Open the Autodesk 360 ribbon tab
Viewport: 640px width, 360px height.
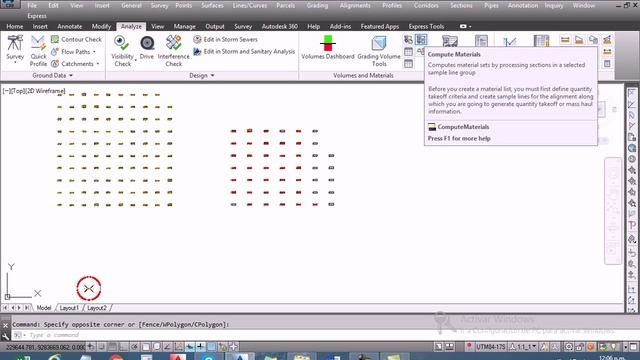(280, 26)
